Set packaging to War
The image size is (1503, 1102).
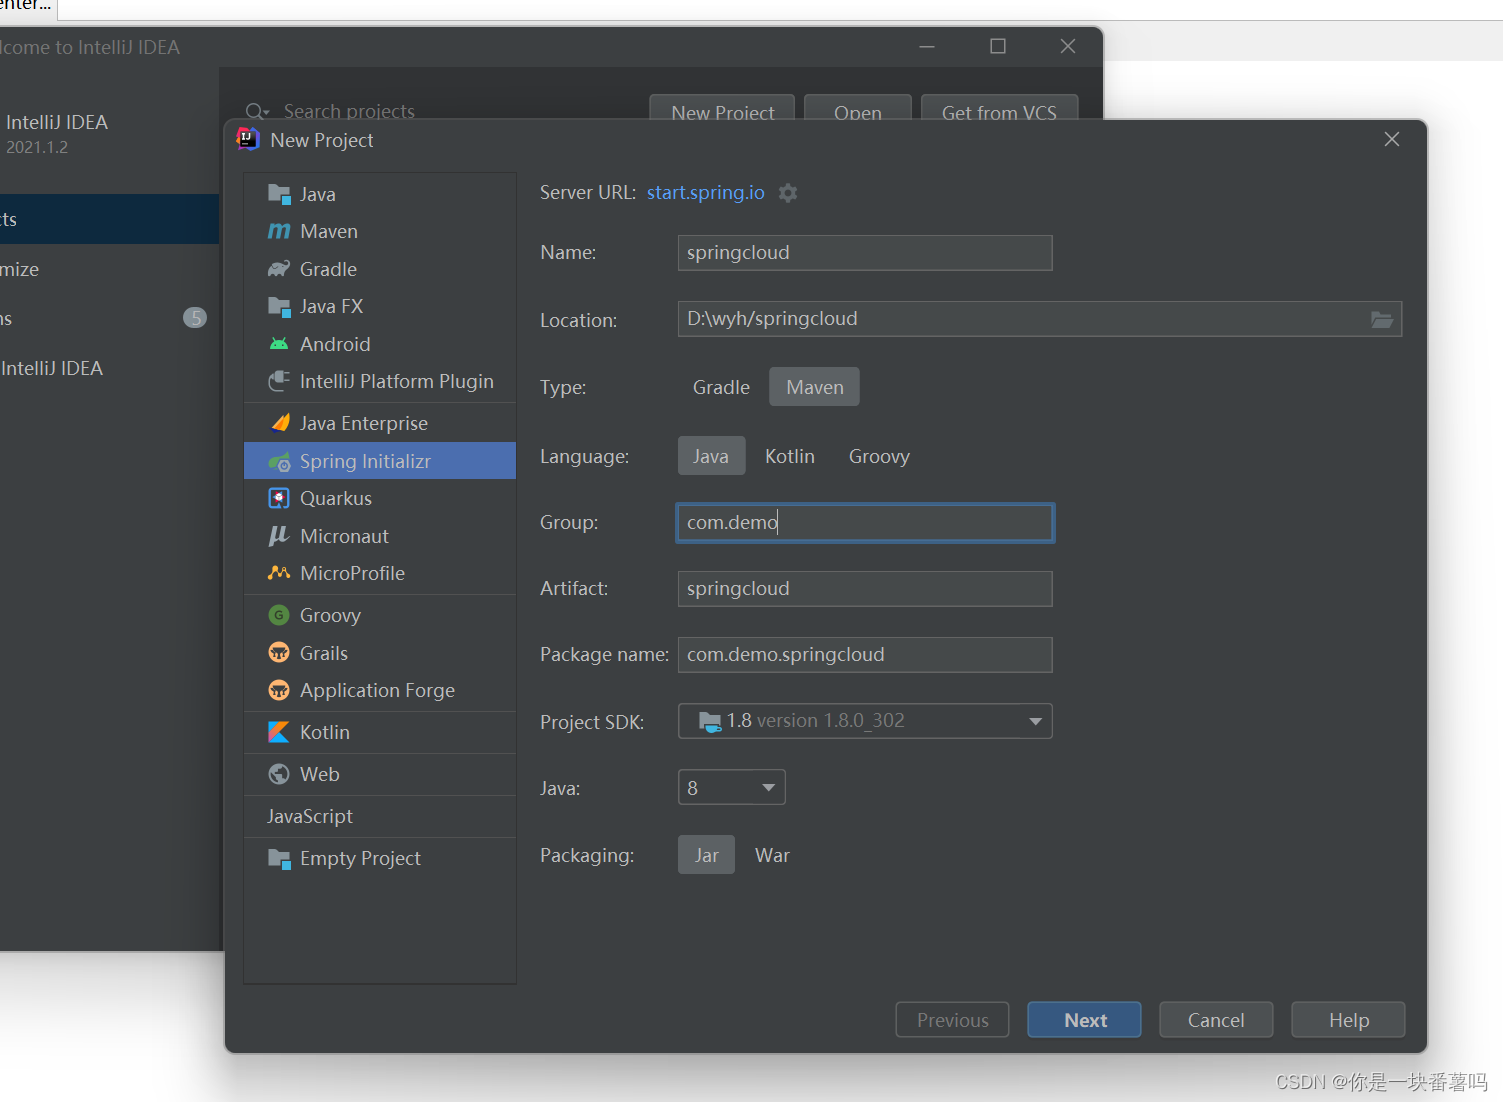click(x=772, y=855)
